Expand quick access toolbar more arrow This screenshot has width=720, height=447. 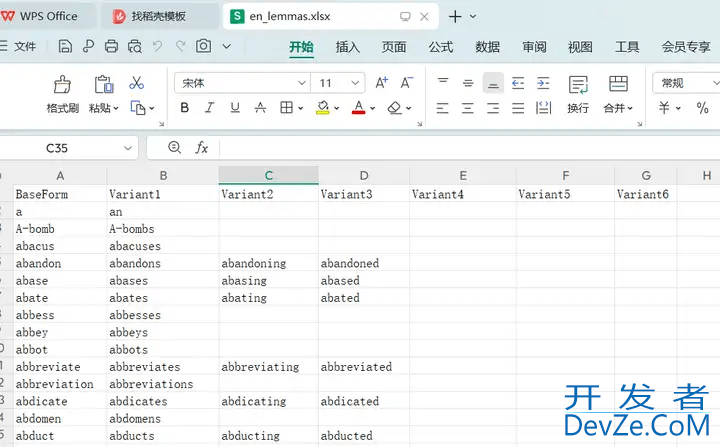click(x=226, y=46)
